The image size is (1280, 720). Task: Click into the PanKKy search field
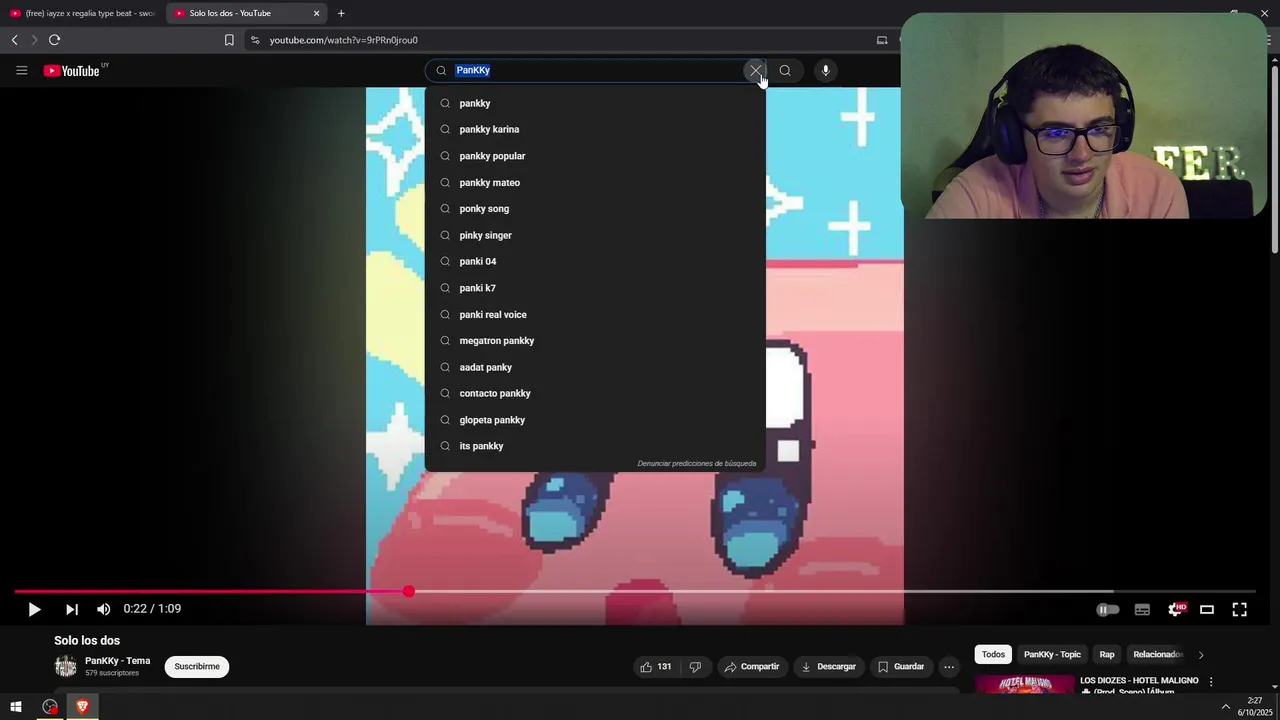[595, 70]
